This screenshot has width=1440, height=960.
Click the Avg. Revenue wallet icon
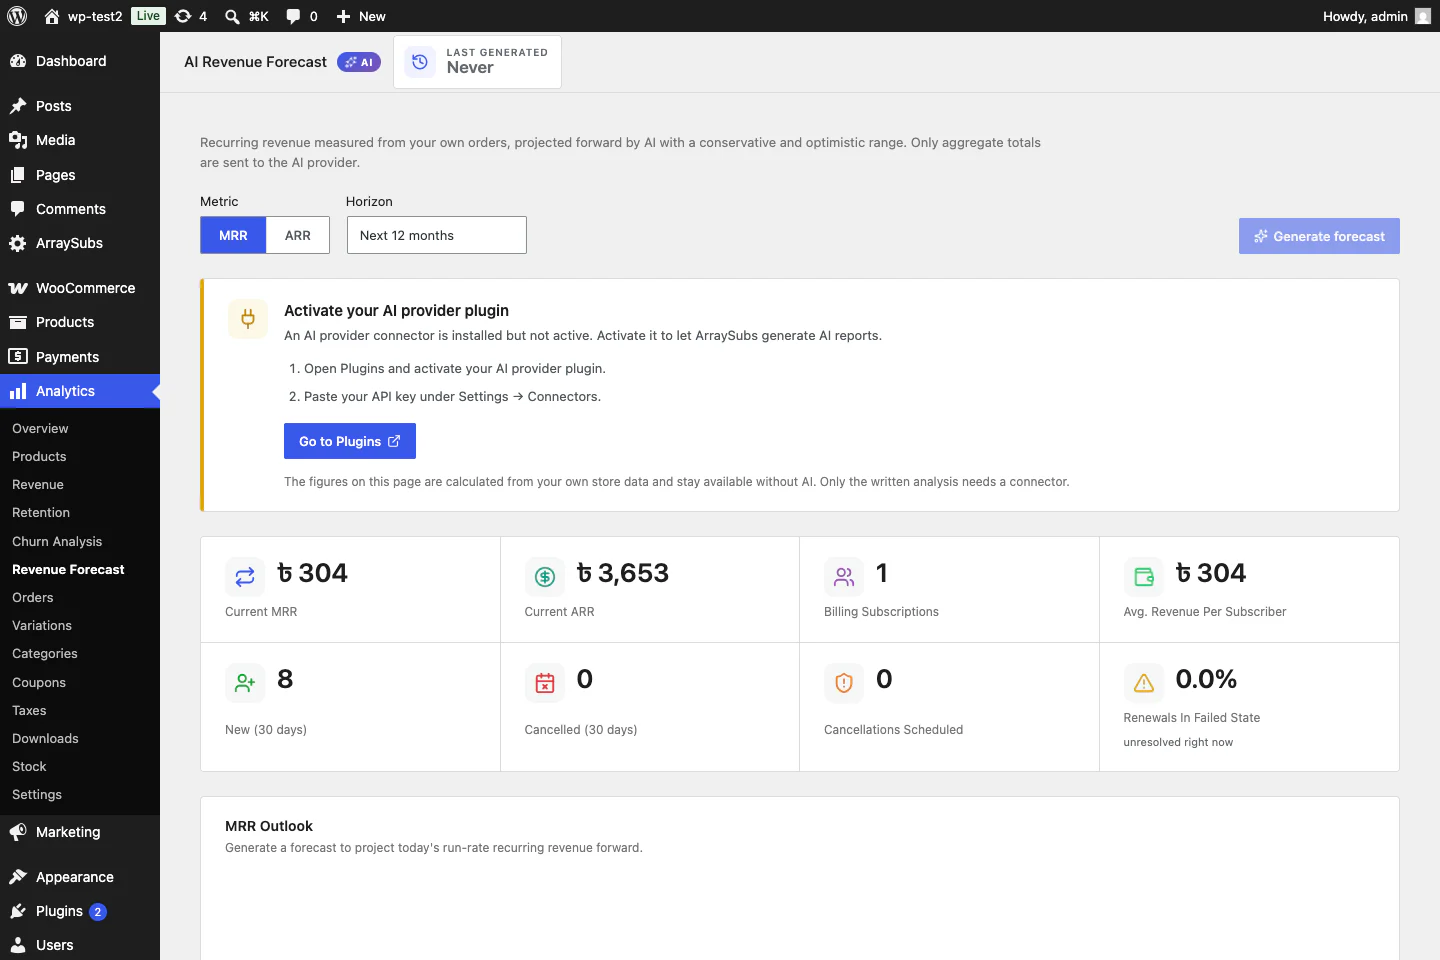(1144, 577)
